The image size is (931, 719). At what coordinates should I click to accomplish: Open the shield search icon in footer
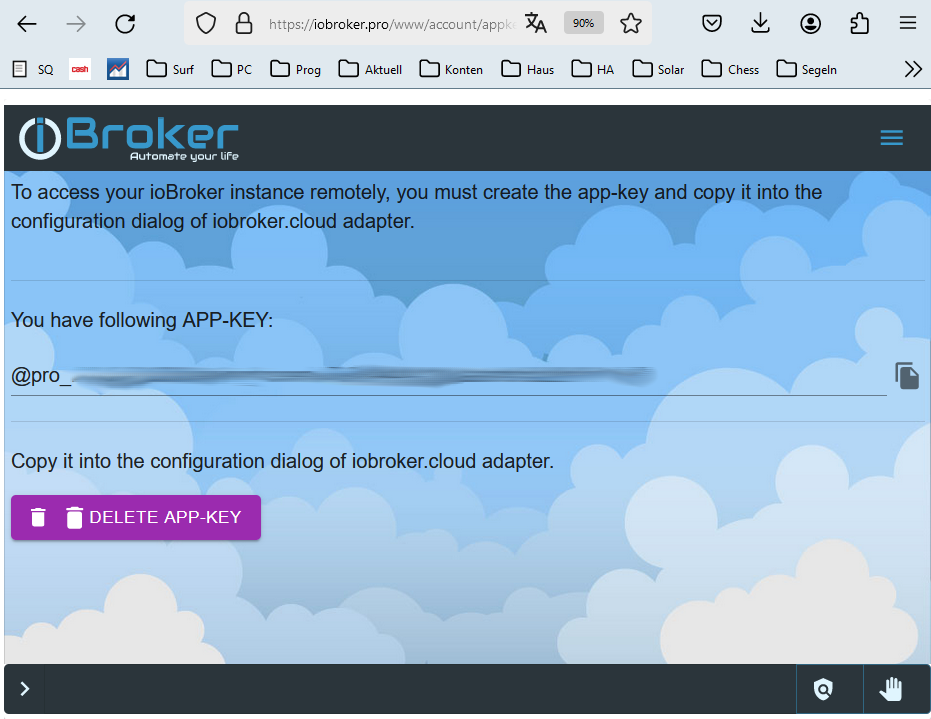point(823,689)
